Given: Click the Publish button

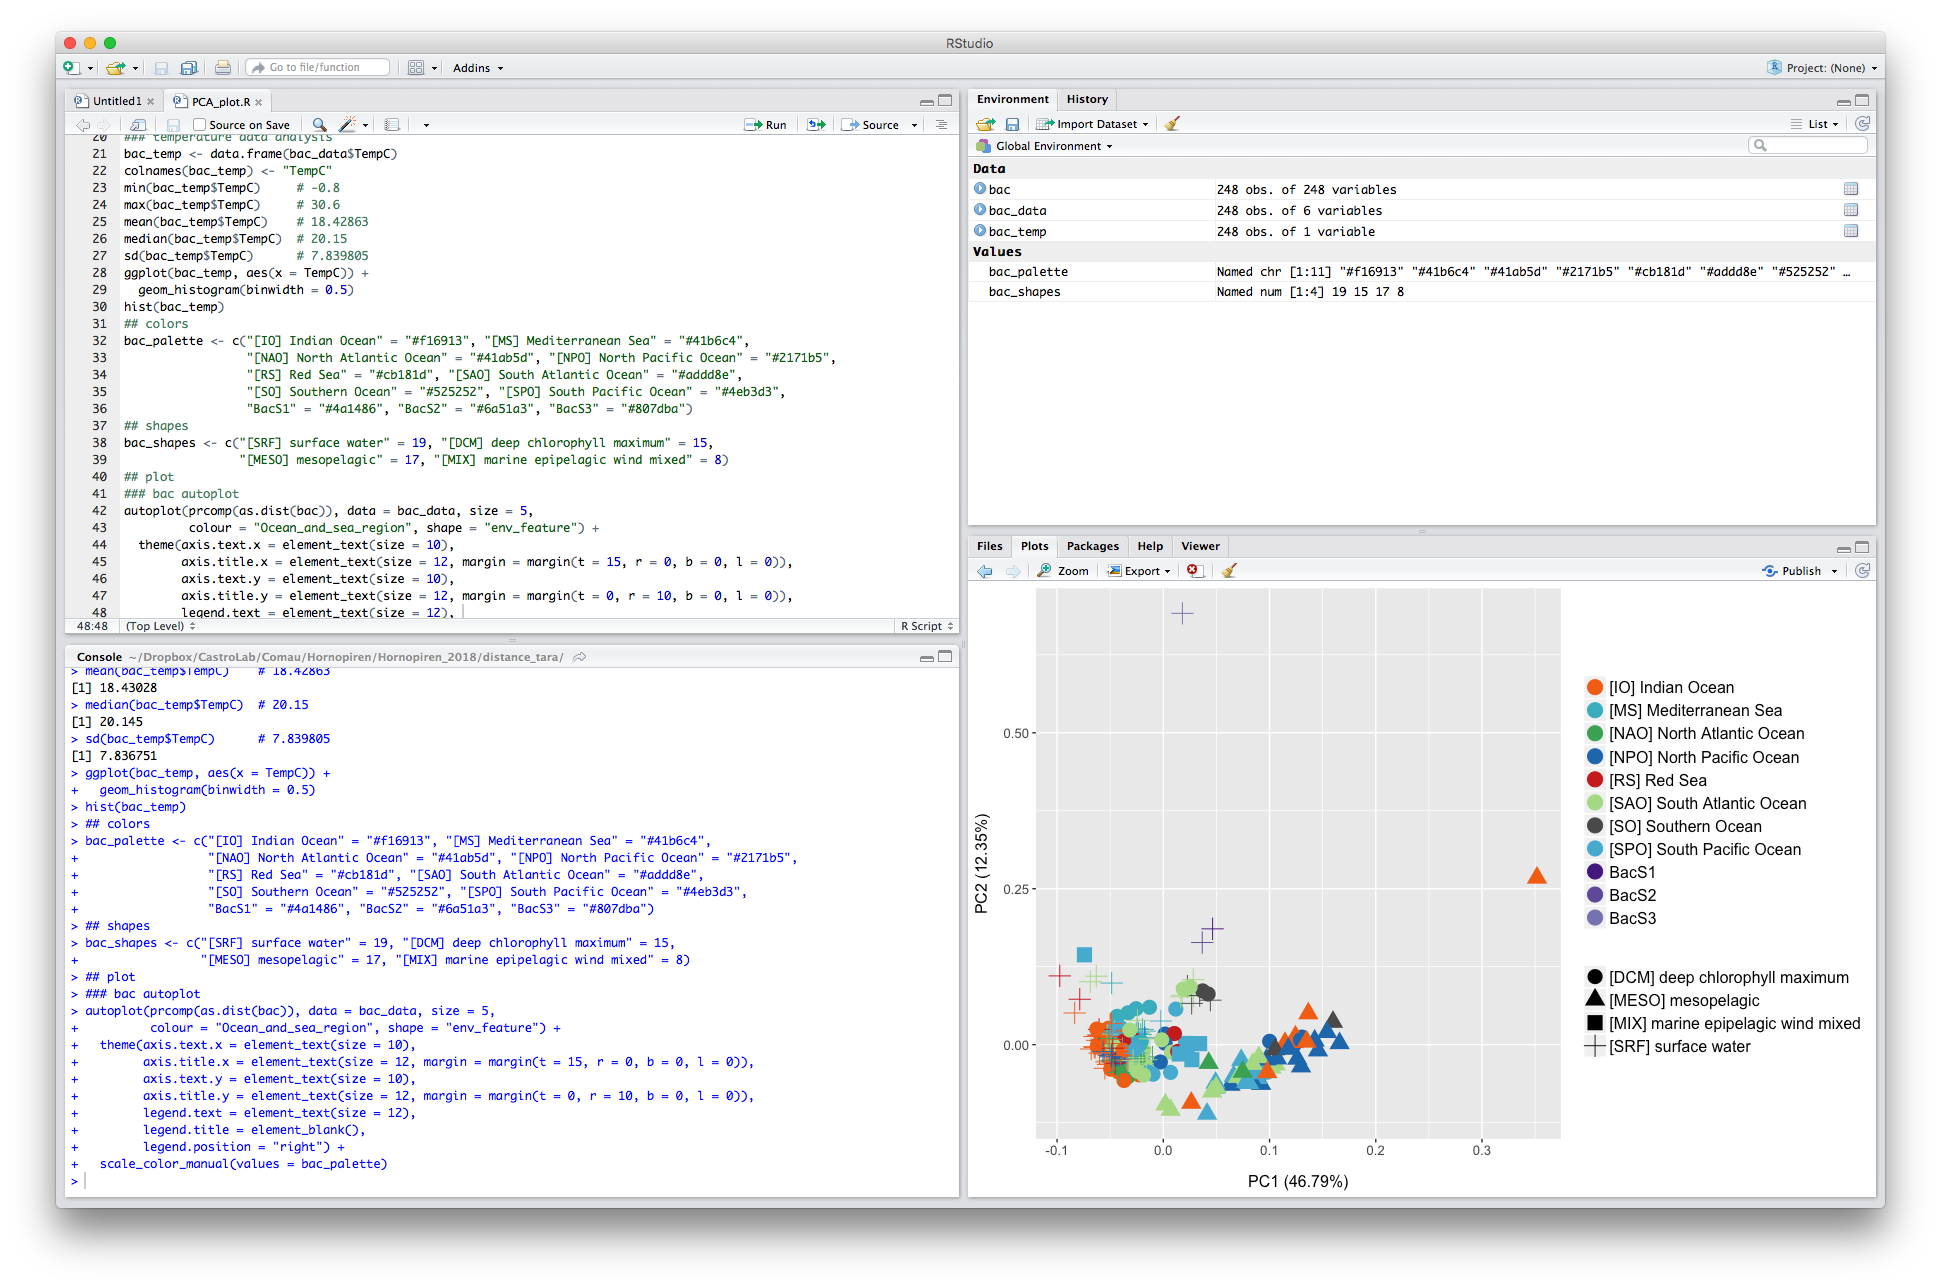Looking at the screenshot, I should 1792,571.
